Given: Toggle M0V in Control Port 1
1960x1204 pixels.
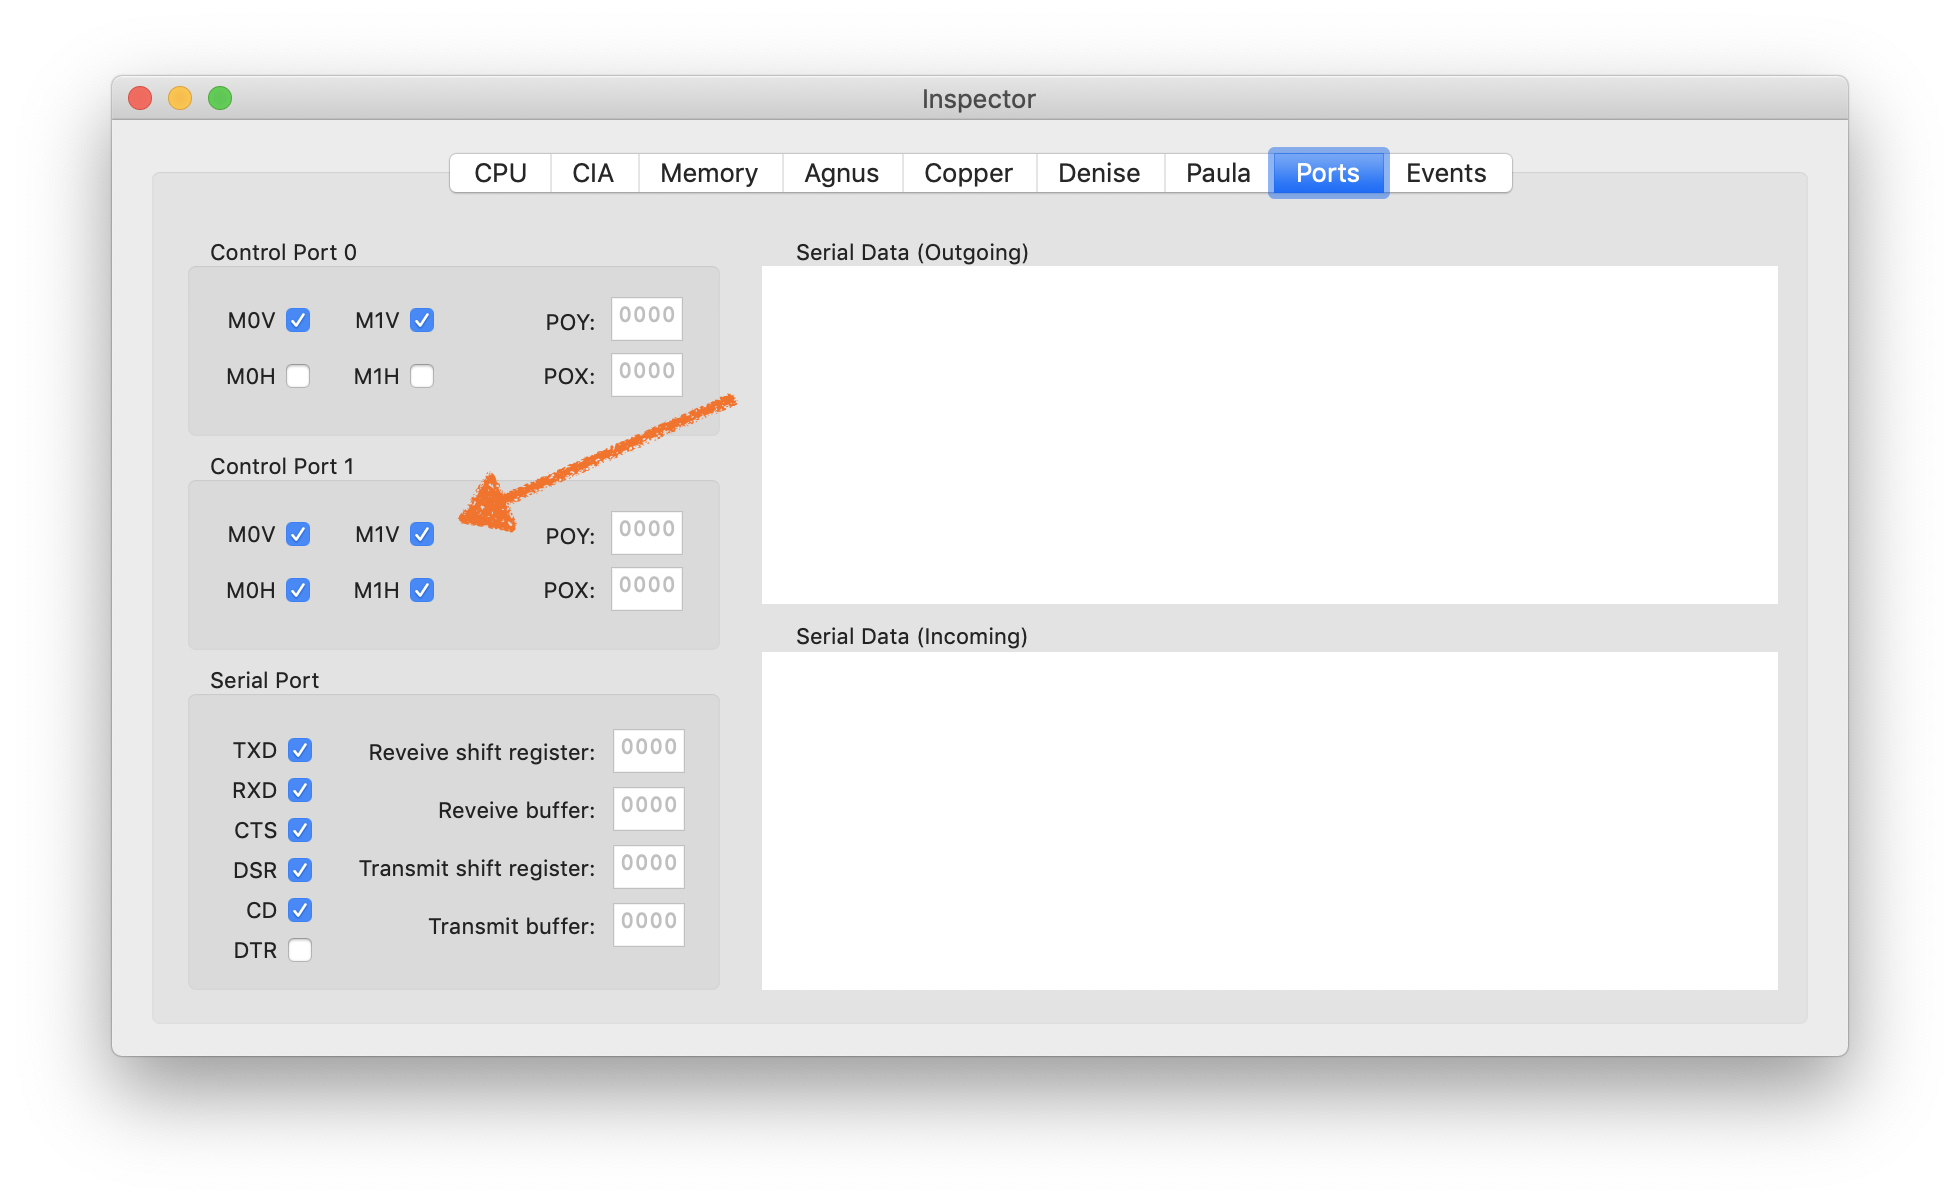Looking at the screenshot, I should pyautogui.click(x=298, y=534).
